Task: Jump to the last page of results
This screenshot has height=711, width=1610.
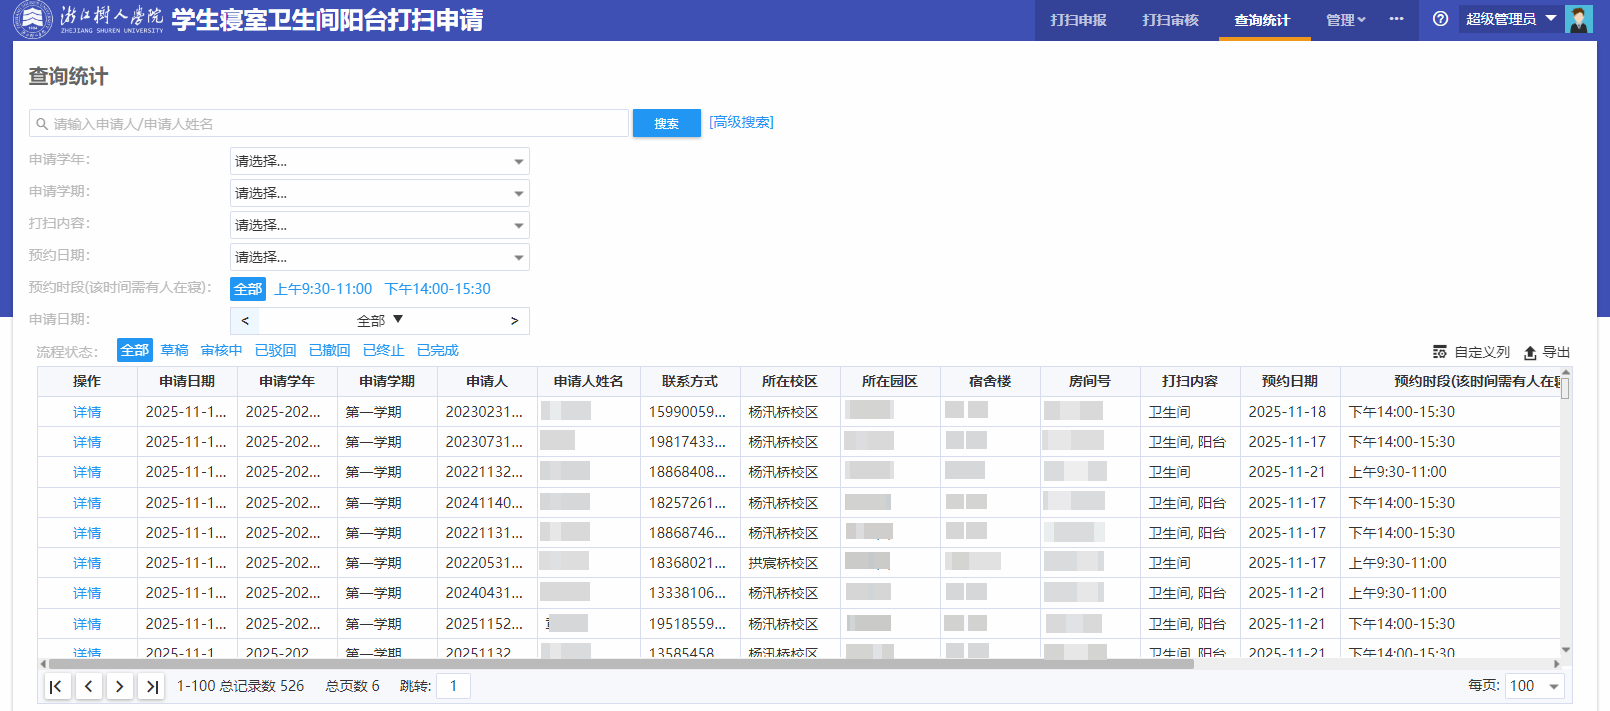Action: pyautogui.click(x=152, y=686)
